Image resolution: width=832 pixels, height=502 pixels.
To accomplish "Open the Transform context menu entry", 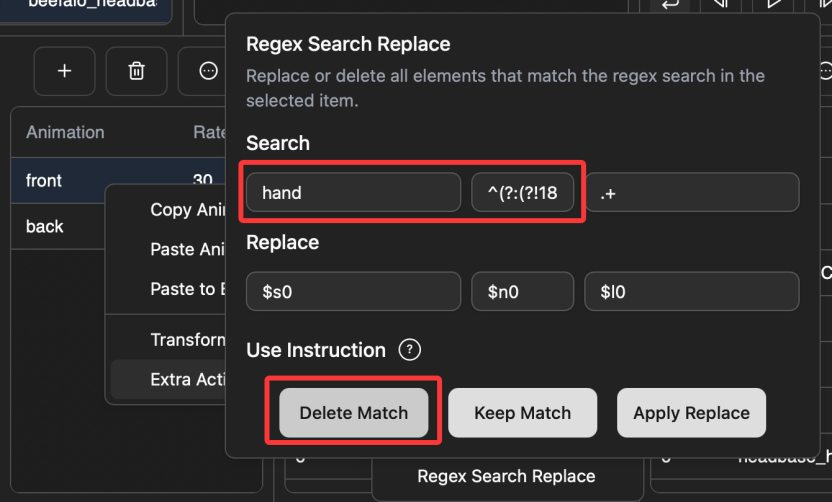I will pyautogui.click(x=187, y=340).
